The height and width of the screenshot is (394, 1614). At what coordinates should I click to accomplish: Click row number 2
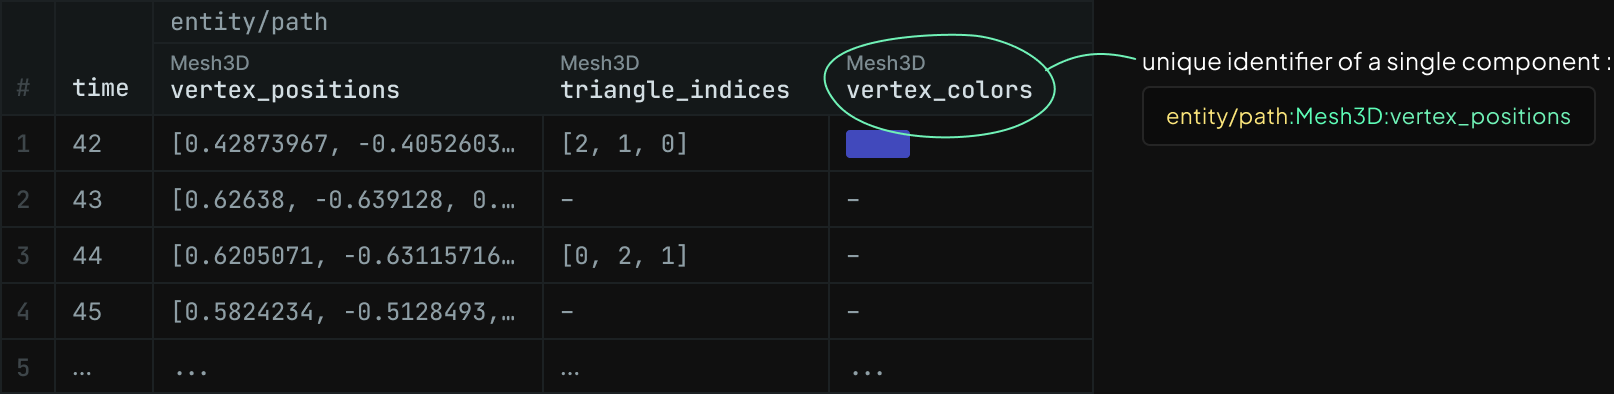coord(23,200)
